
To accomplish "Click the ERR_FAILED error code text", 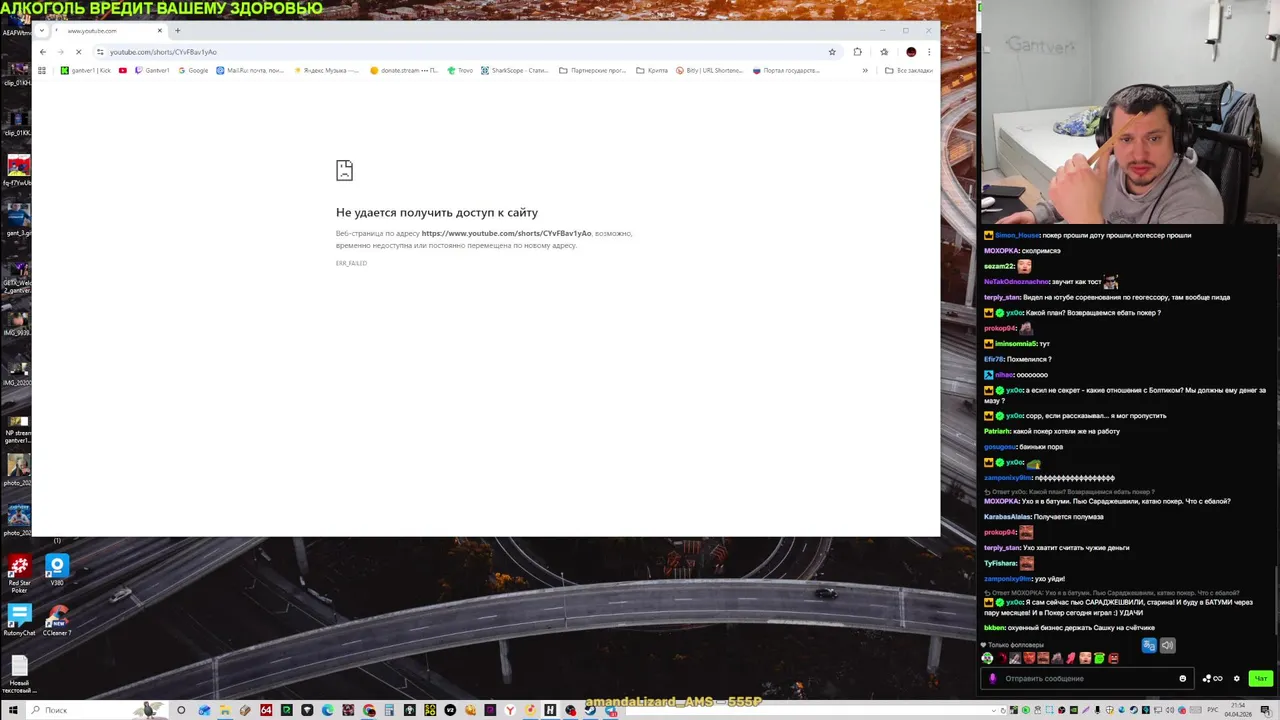I will [351, 263].
